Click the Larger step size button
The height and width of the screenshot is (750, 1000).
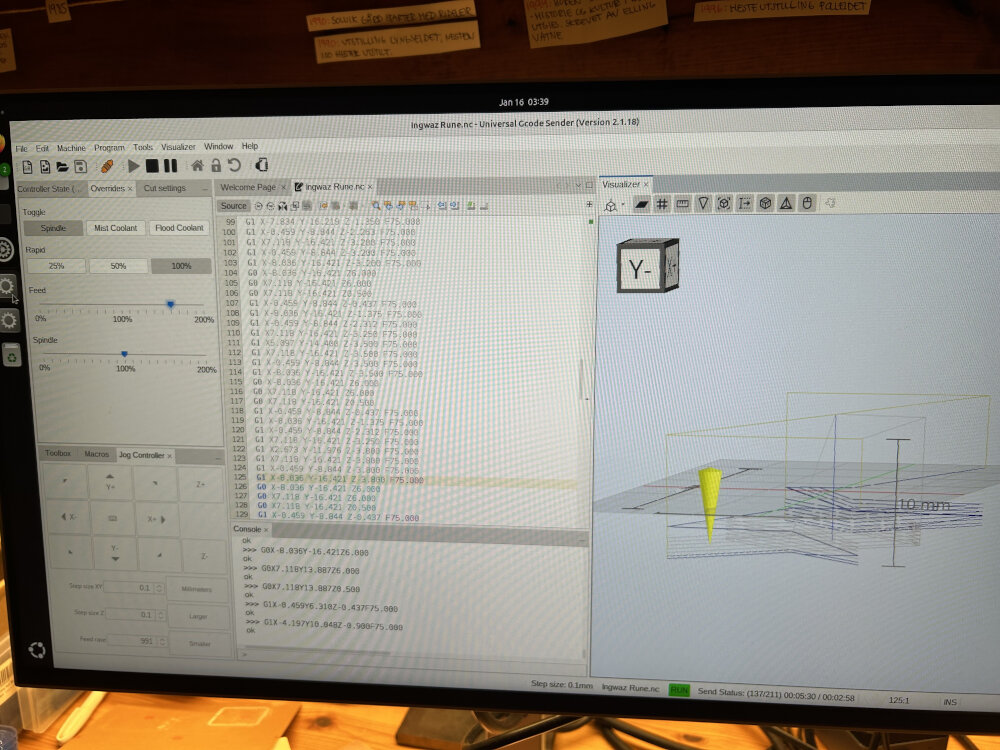coord(198,617)
